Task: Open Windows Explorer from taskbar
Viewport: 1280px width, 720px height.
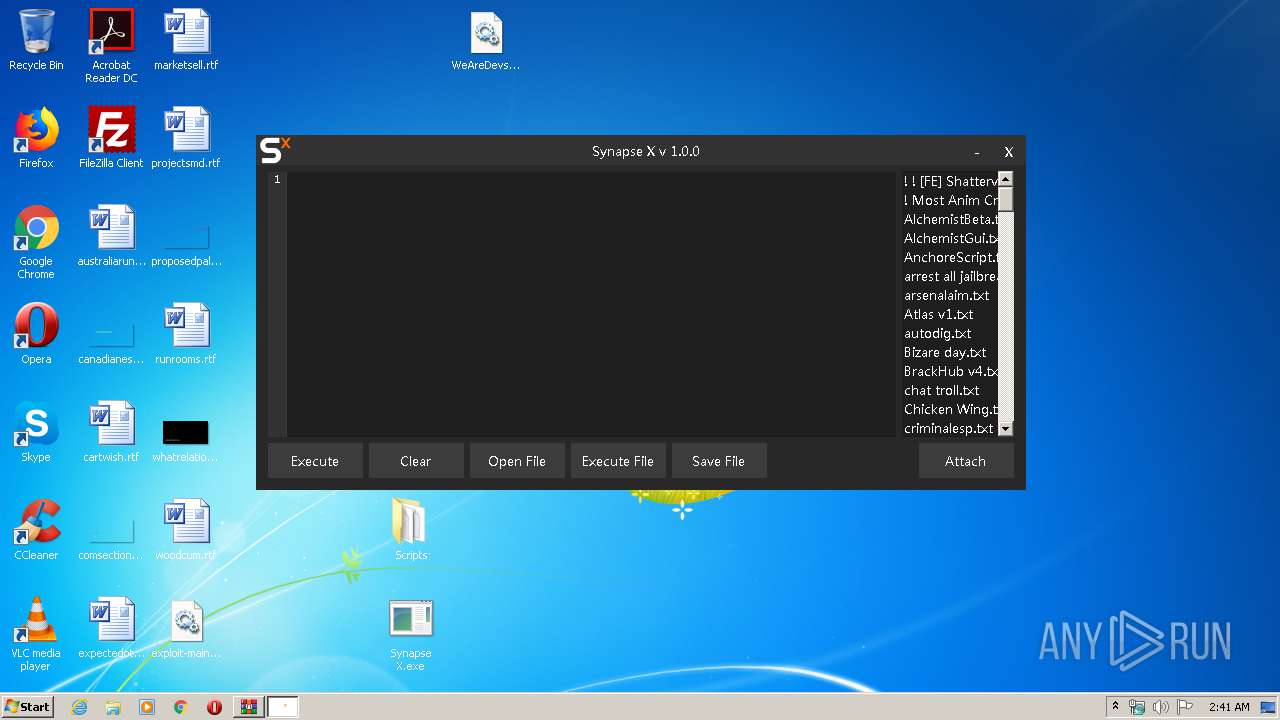Action: tap(113, 707)
